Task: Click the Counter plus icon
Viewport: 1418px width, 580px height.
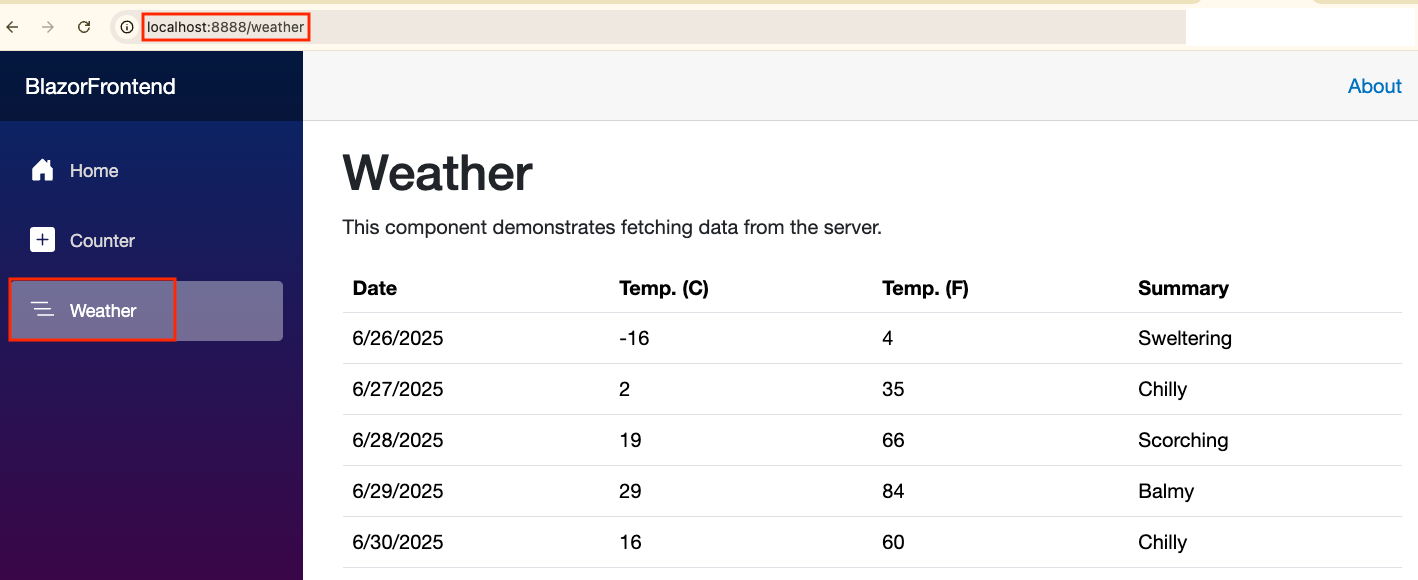Action: [x=42, y=240]
